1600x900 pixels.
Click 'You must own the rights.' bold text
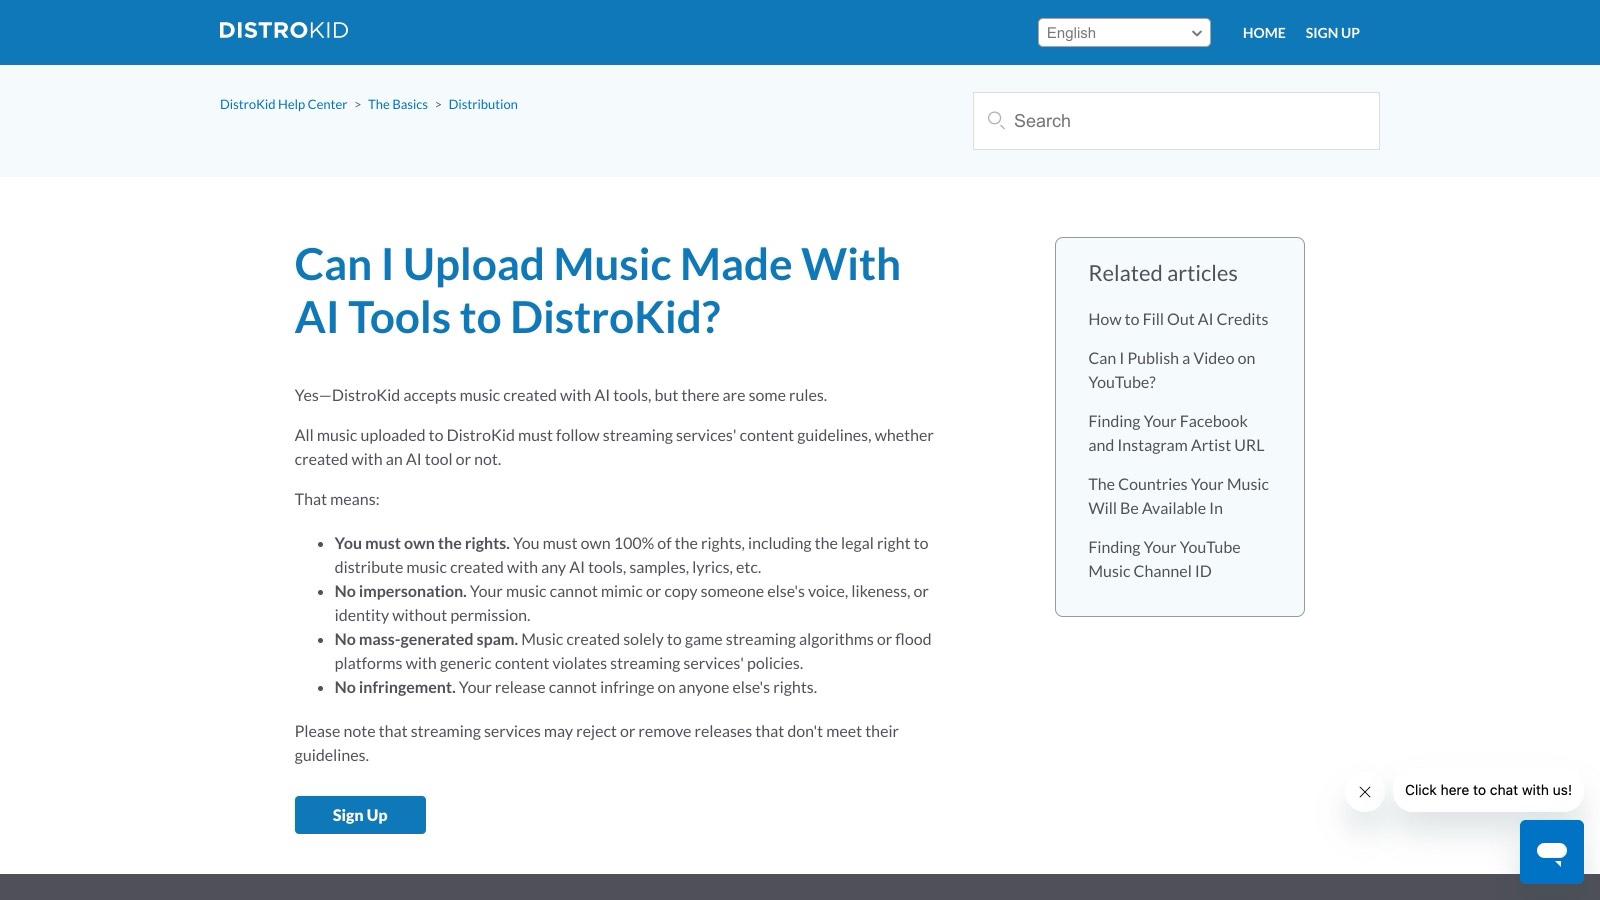click(x=422, y=543)
